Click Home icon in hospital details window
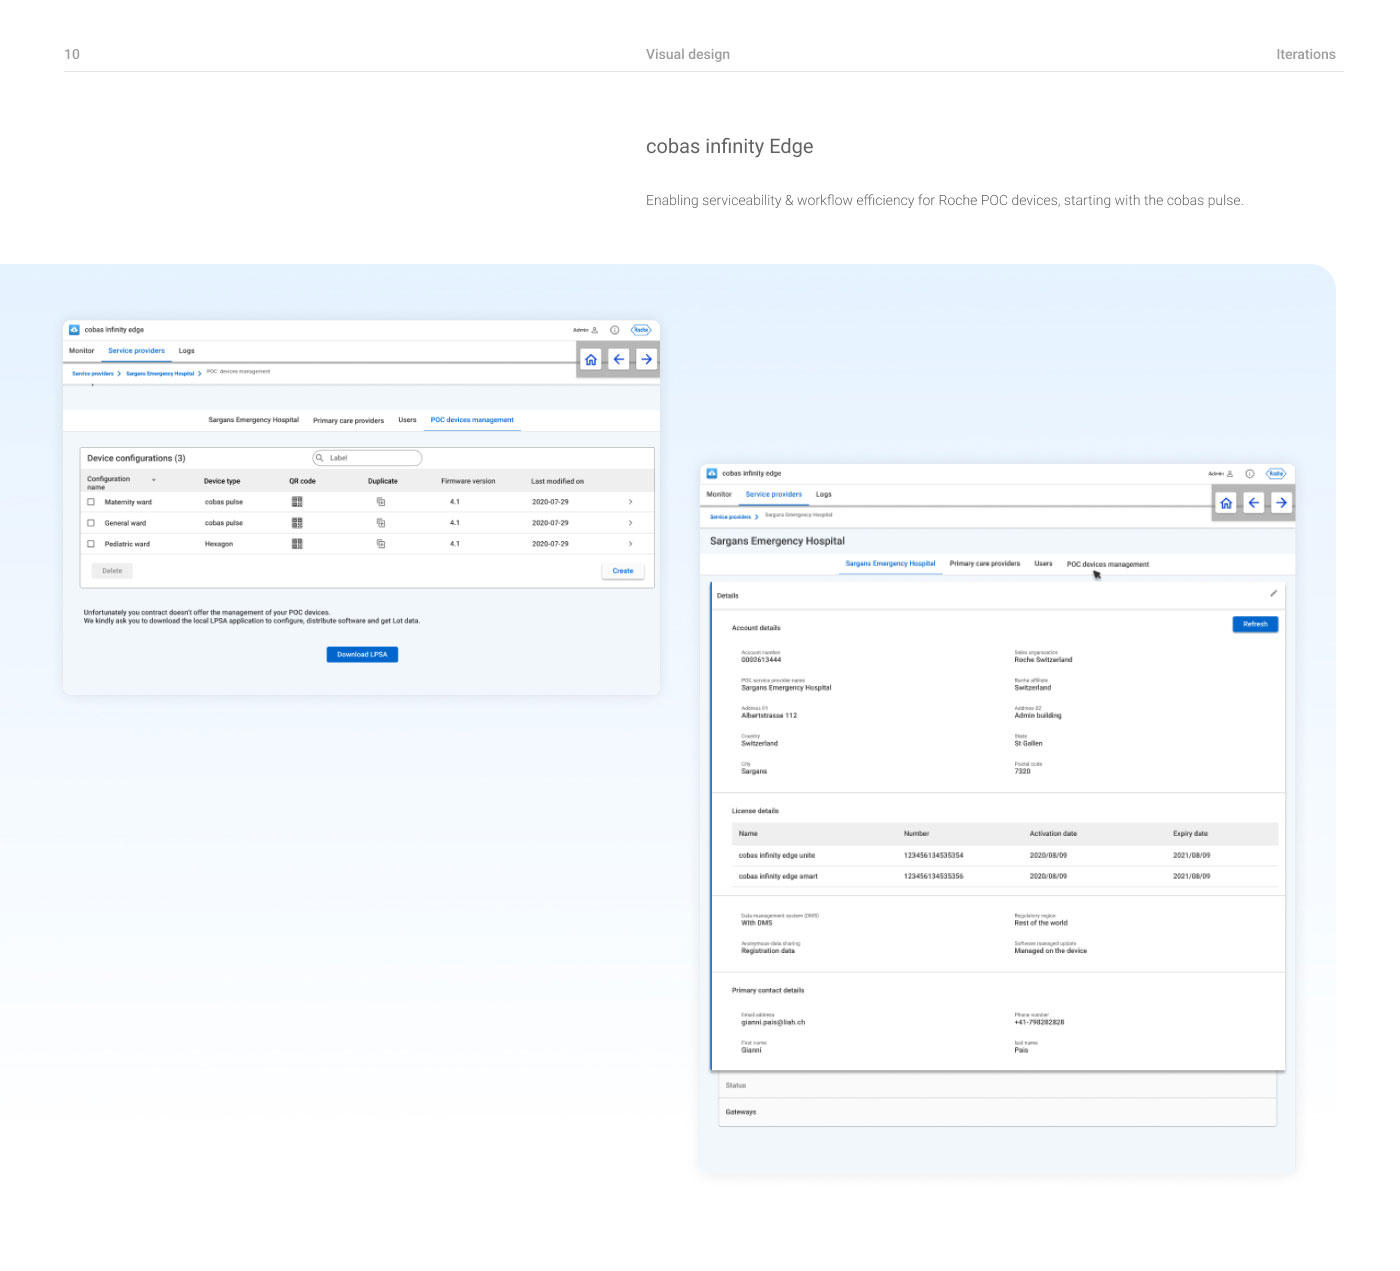The image size is (1400, 1271). [x=1226, y=503]
